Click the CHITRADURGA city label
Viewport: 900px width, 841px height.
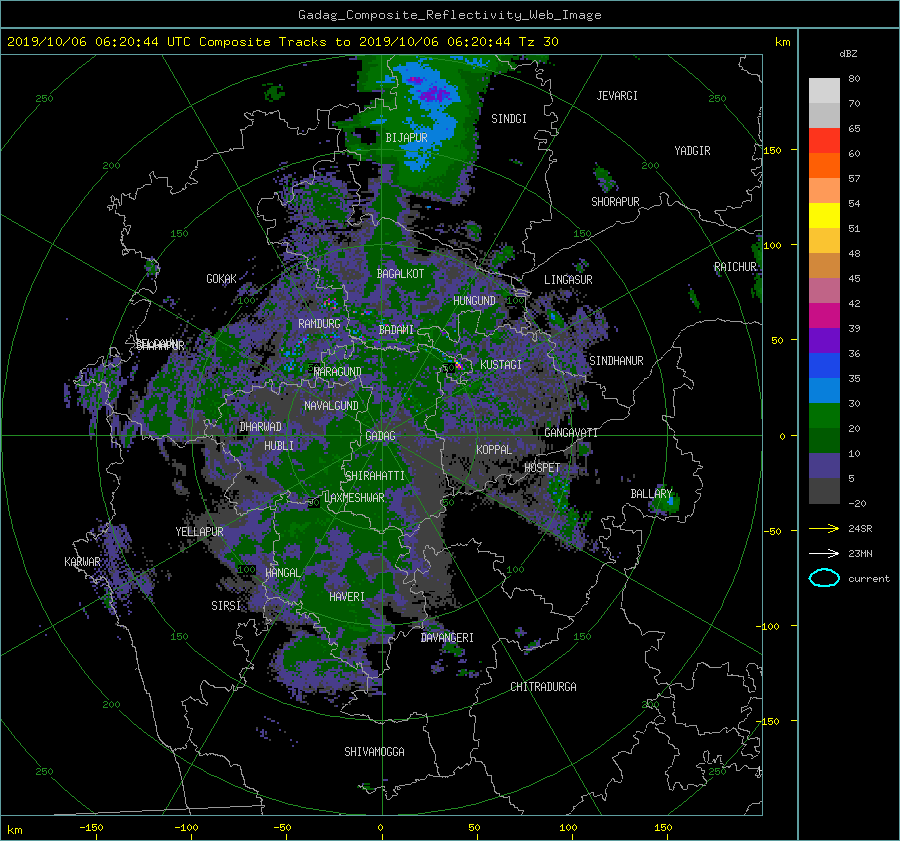click(x=544, y=687)
